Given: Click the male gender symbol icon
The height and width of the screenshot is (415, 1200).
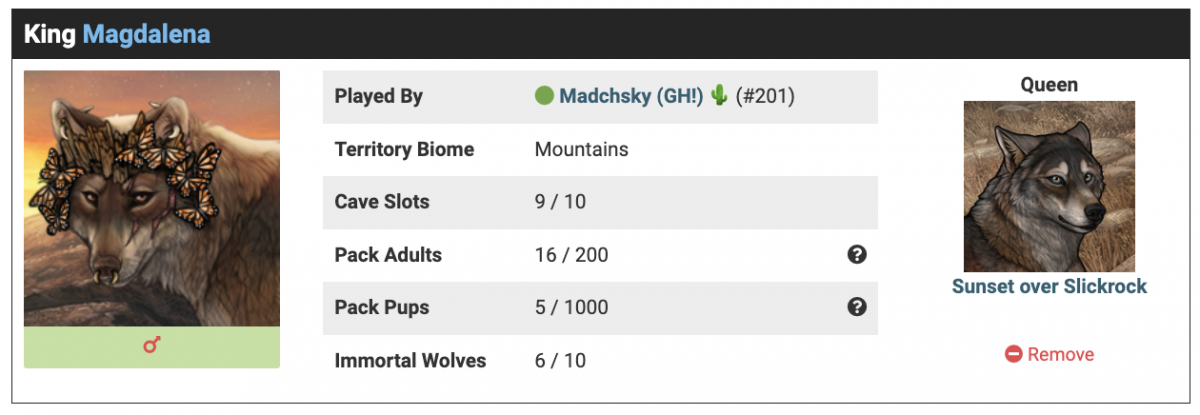Looking at the screenshot, I should (x=152, y=346).
